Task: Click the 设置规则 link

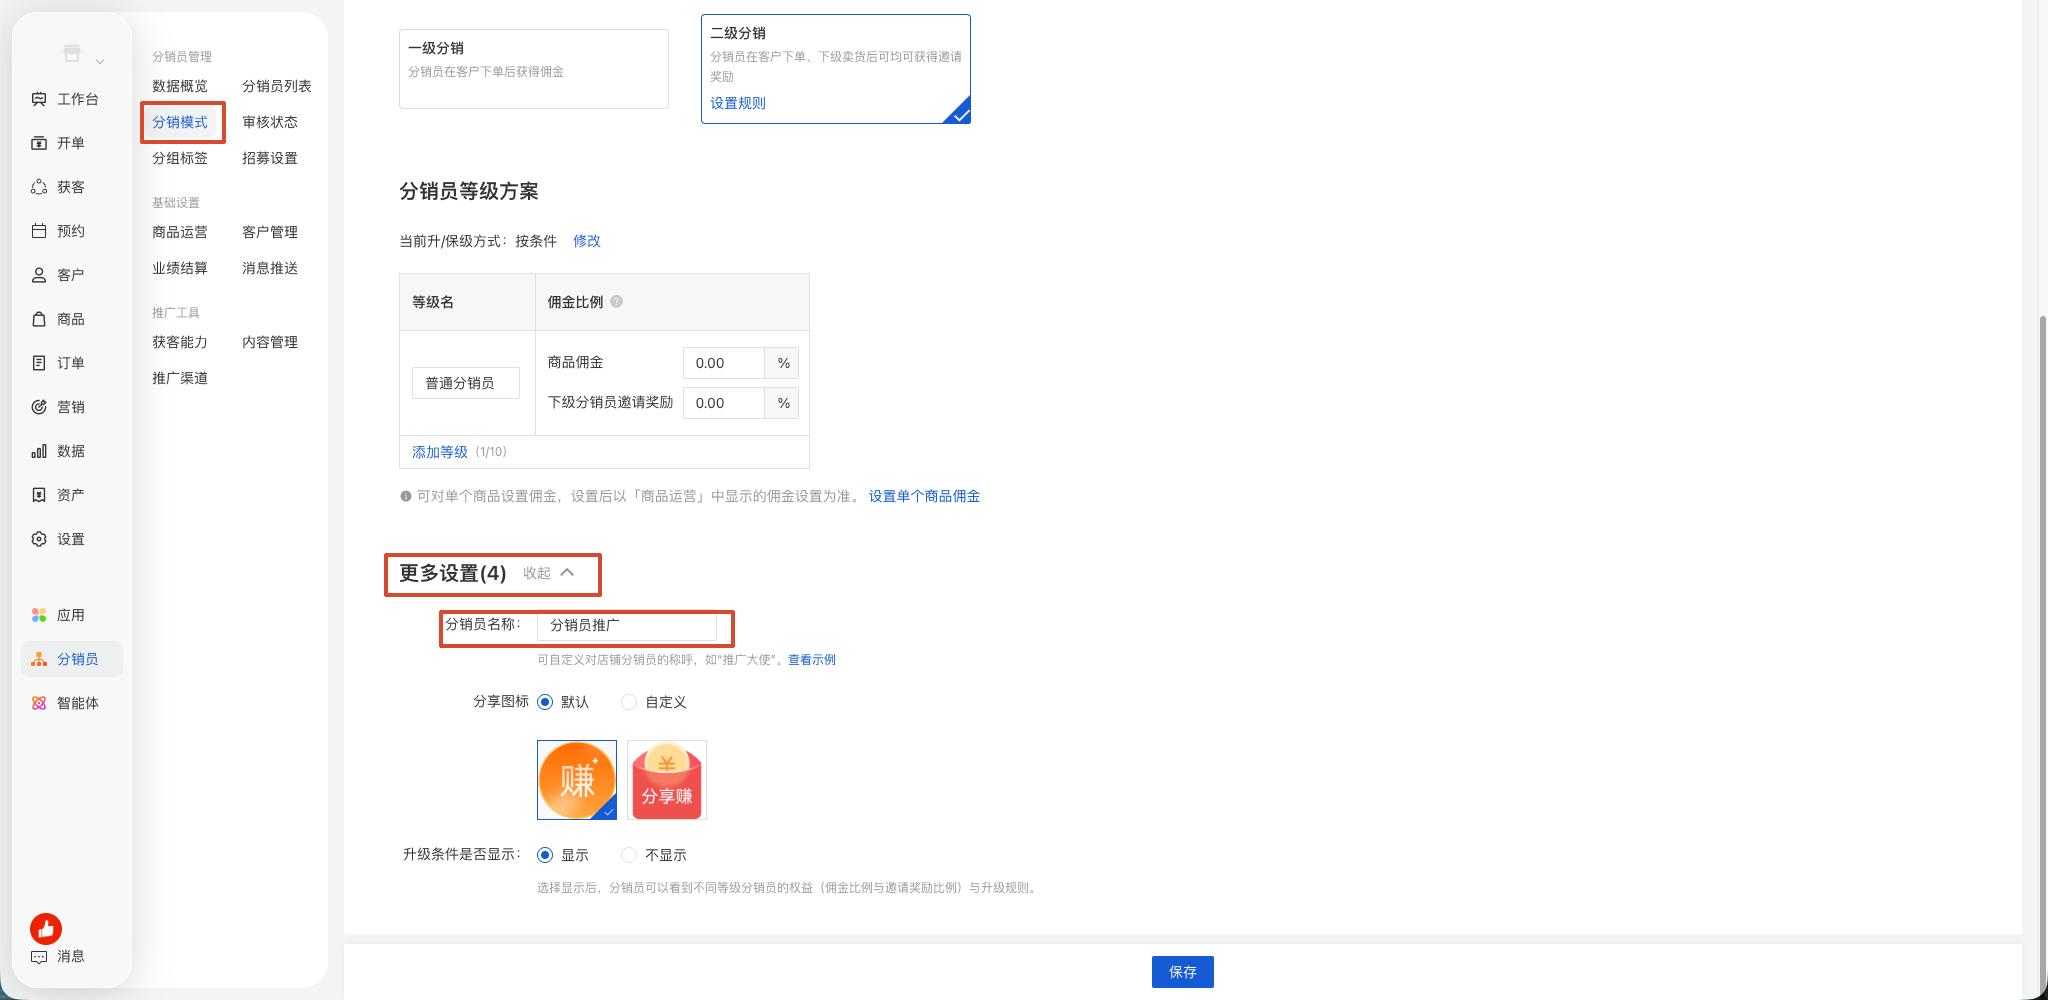Action: click(738, 103)
